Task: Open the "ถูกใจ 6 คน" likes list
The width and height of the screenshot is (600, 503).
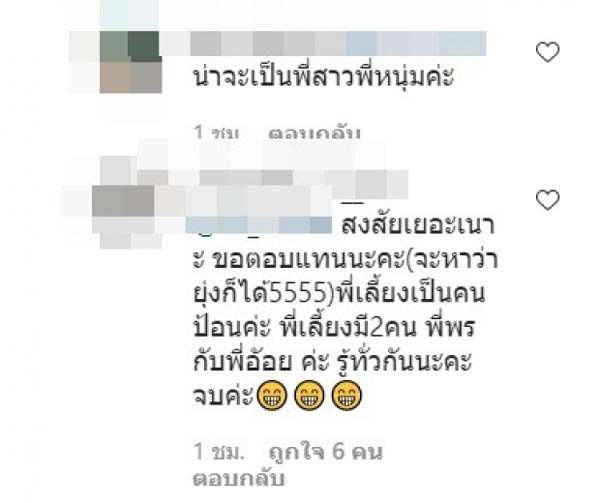Action: point(326,452)
